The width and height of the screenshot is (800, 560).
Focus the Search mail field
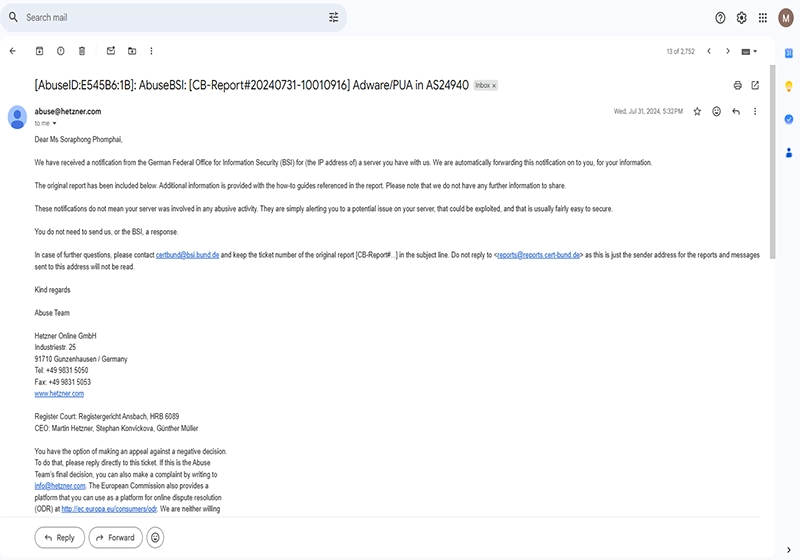(x=173, y=17)
